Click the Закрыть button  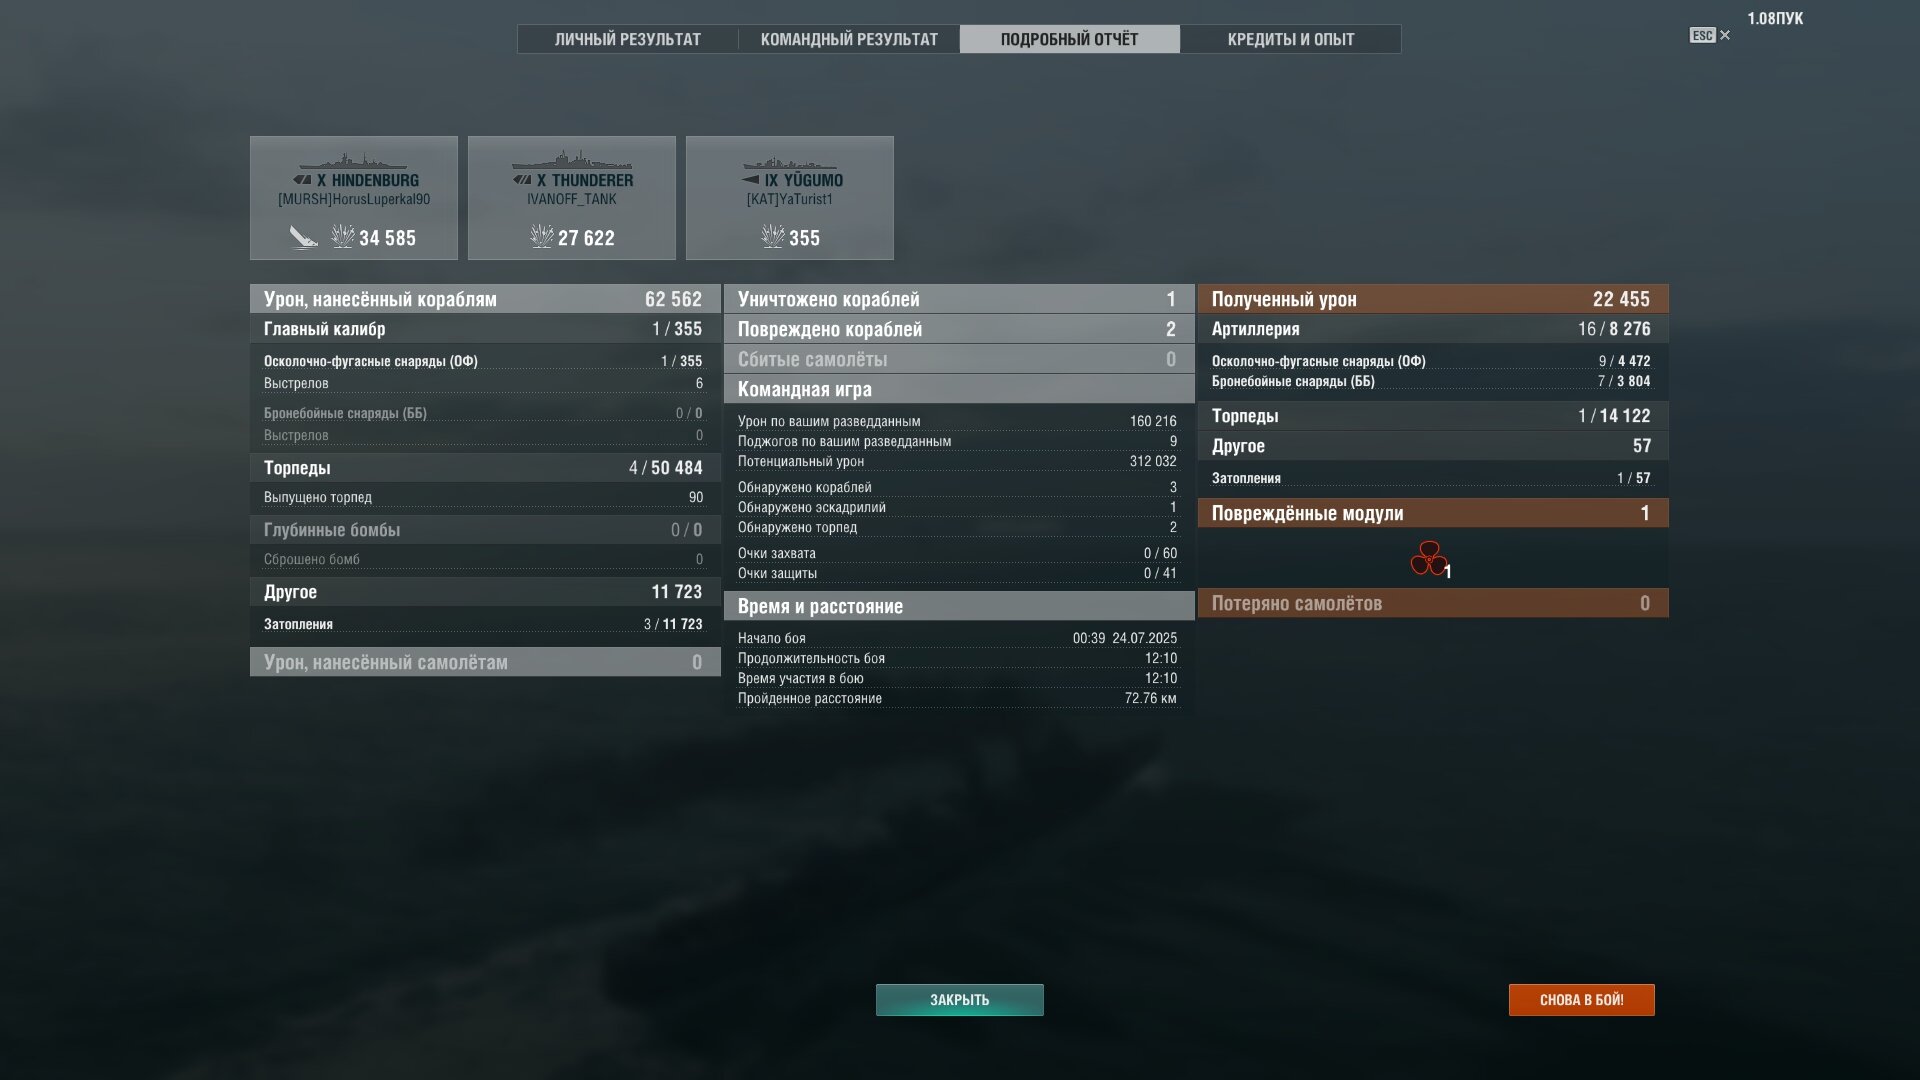tap(960, 1000)
